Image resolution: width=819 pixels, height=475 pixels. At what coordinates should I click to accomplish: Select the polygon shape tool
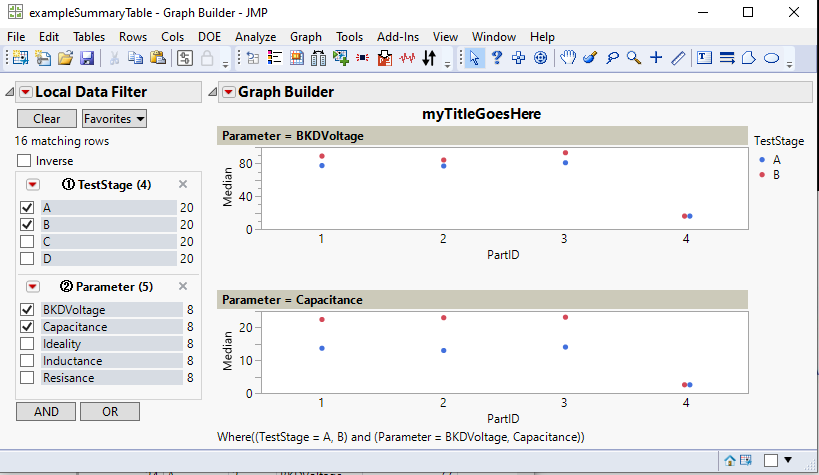[x=748, y=57]
